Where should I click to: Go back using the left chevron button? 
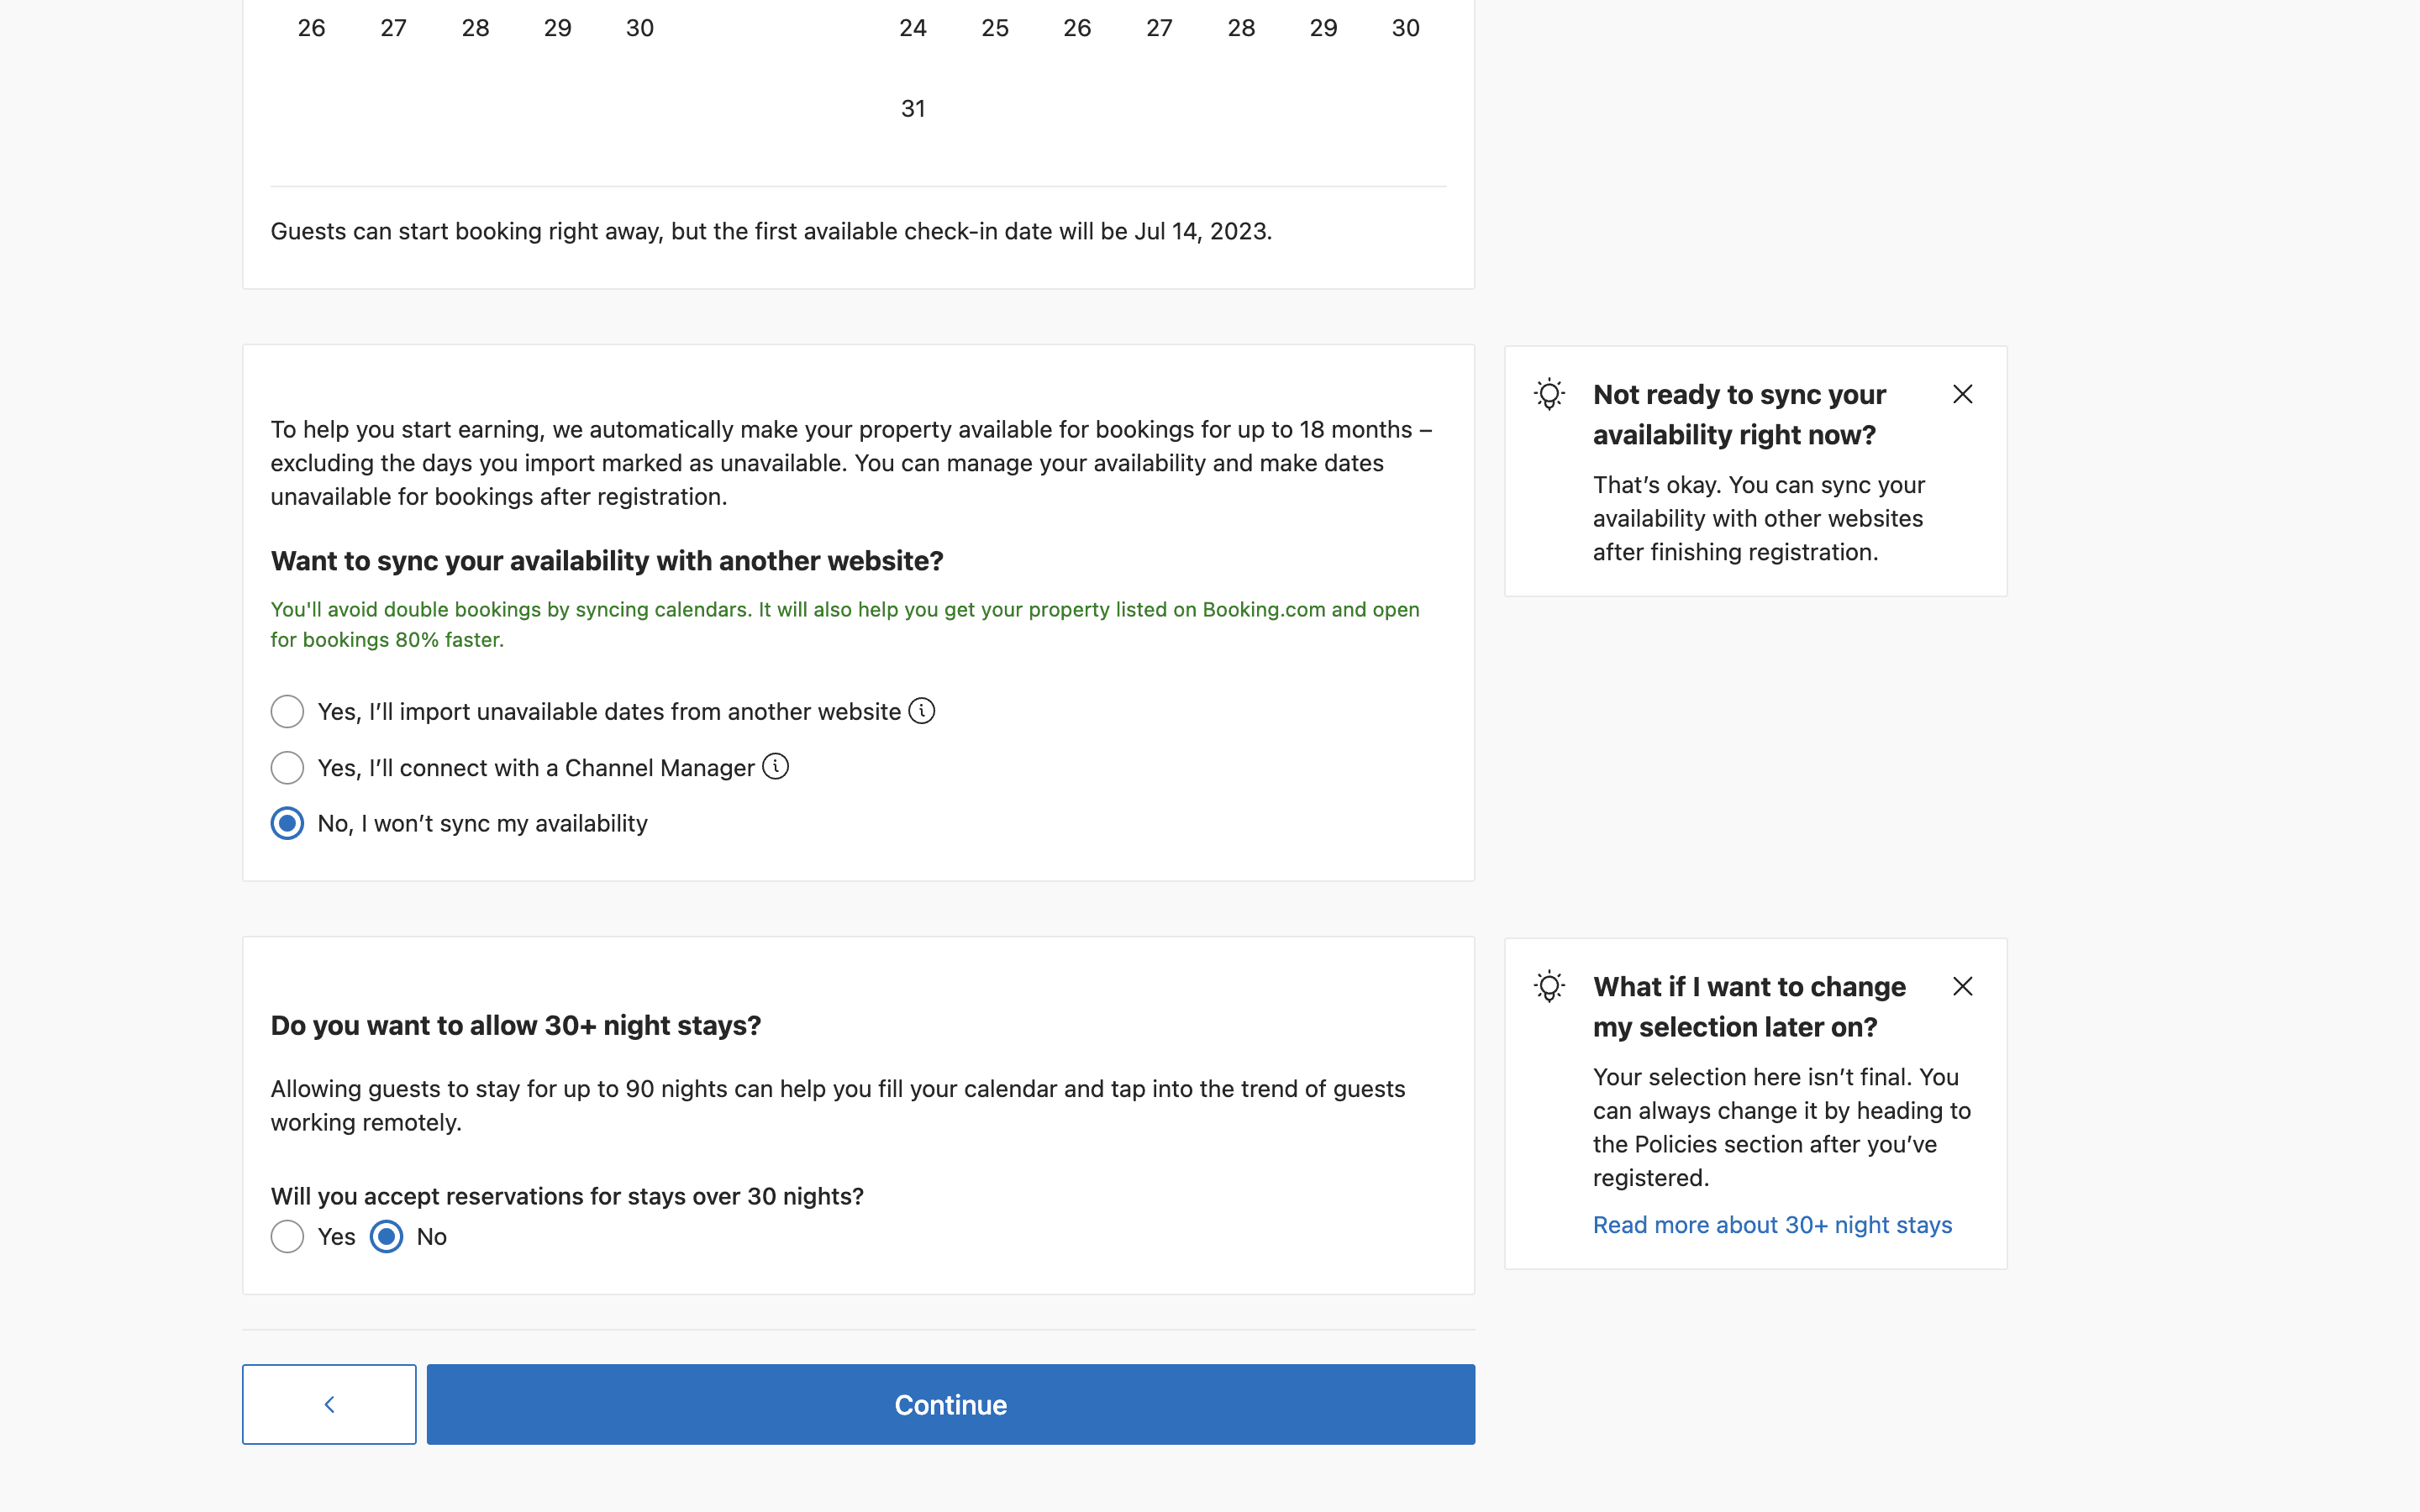[329, 1404]
